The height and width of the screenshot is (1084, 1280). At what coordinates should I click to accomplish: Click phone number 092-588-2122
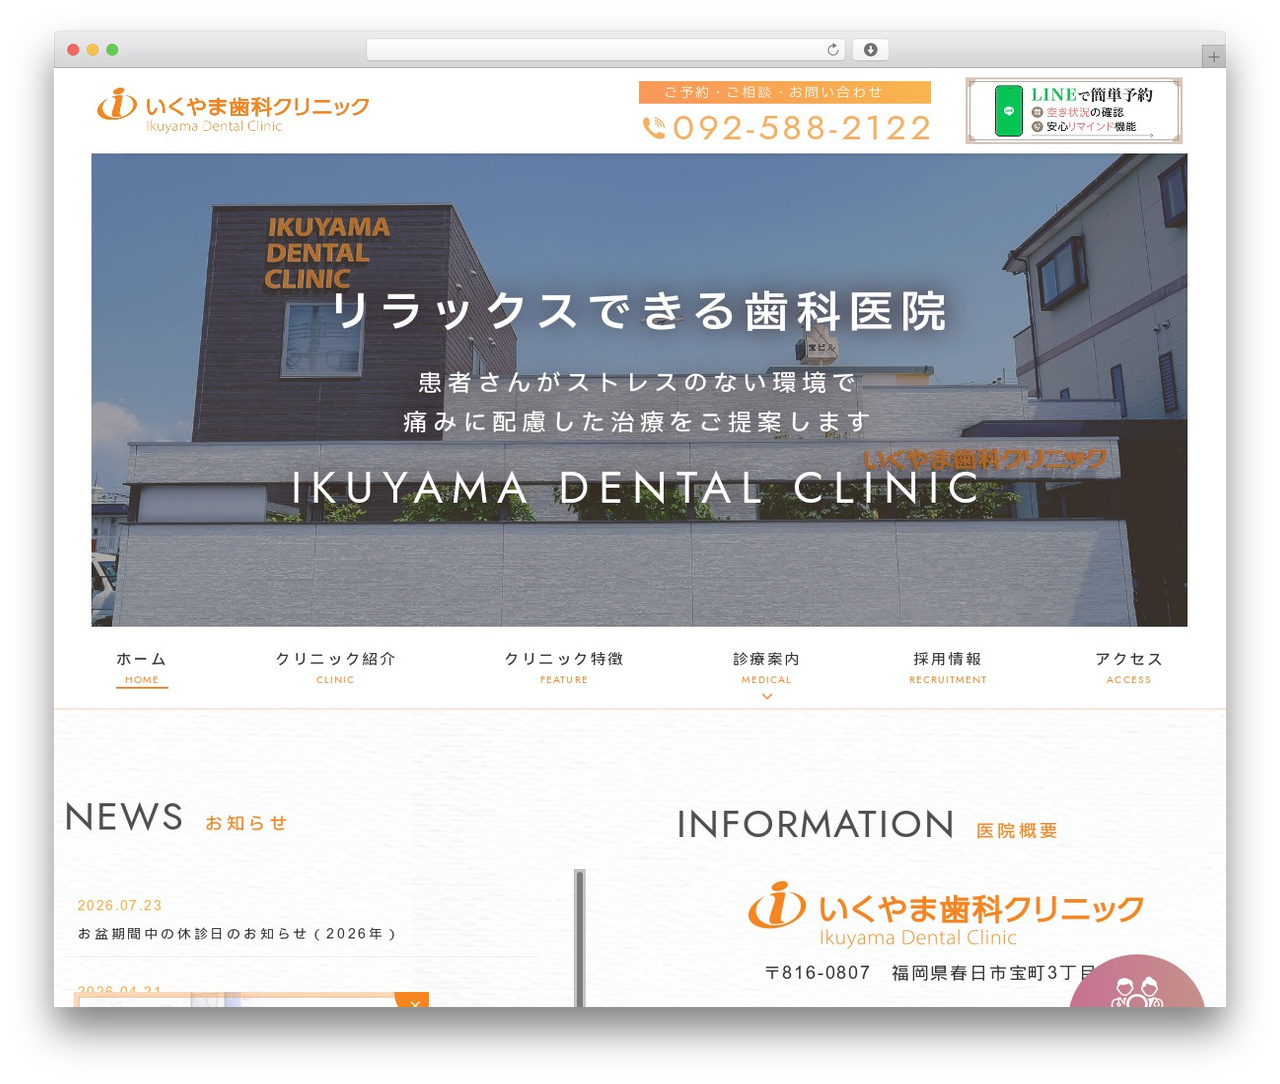(802, 128)
